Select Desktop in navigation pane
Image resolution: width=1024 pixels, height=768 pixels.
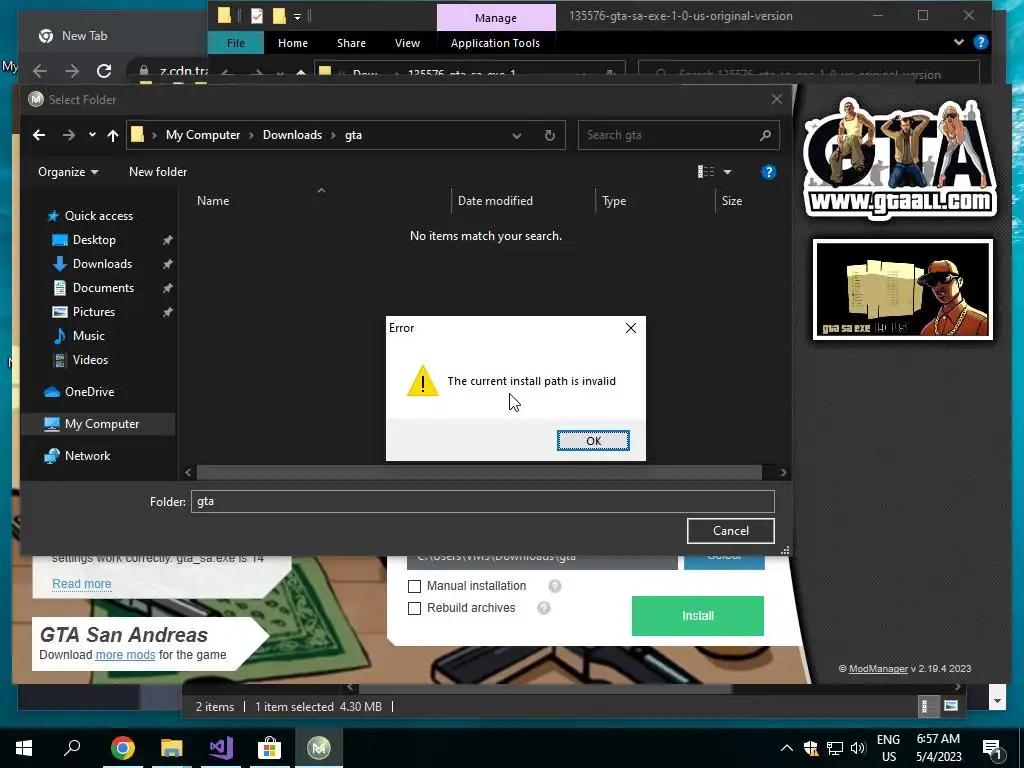[94, 240]
